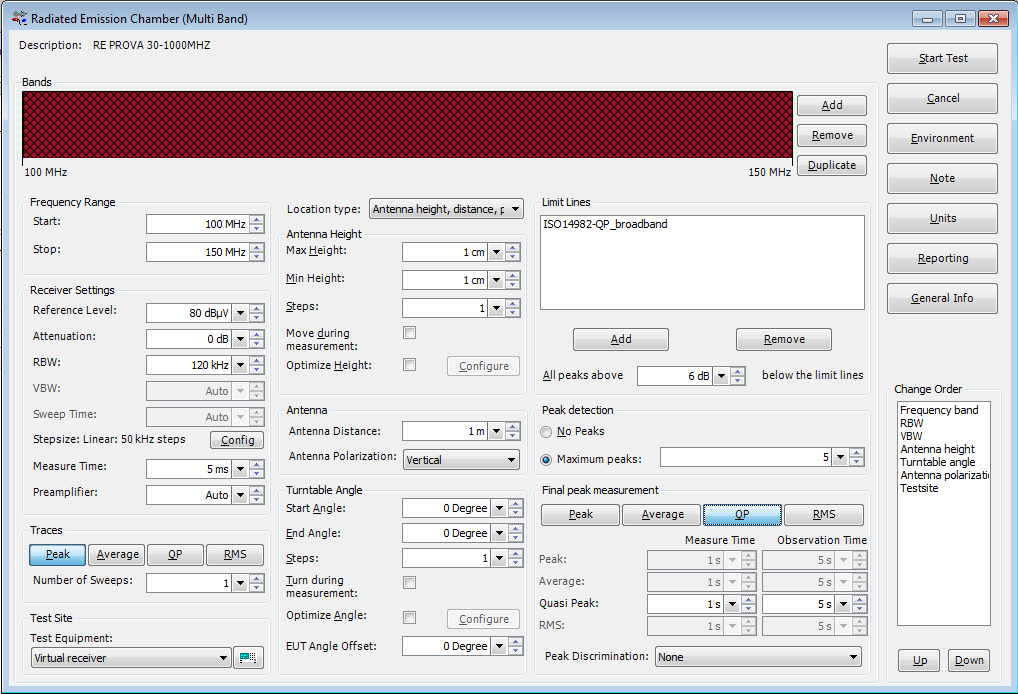Screen dimensions: 1018x694
Task: Toggle the Peak trace button
Action: pyautogui.click(x=58, y=554)
